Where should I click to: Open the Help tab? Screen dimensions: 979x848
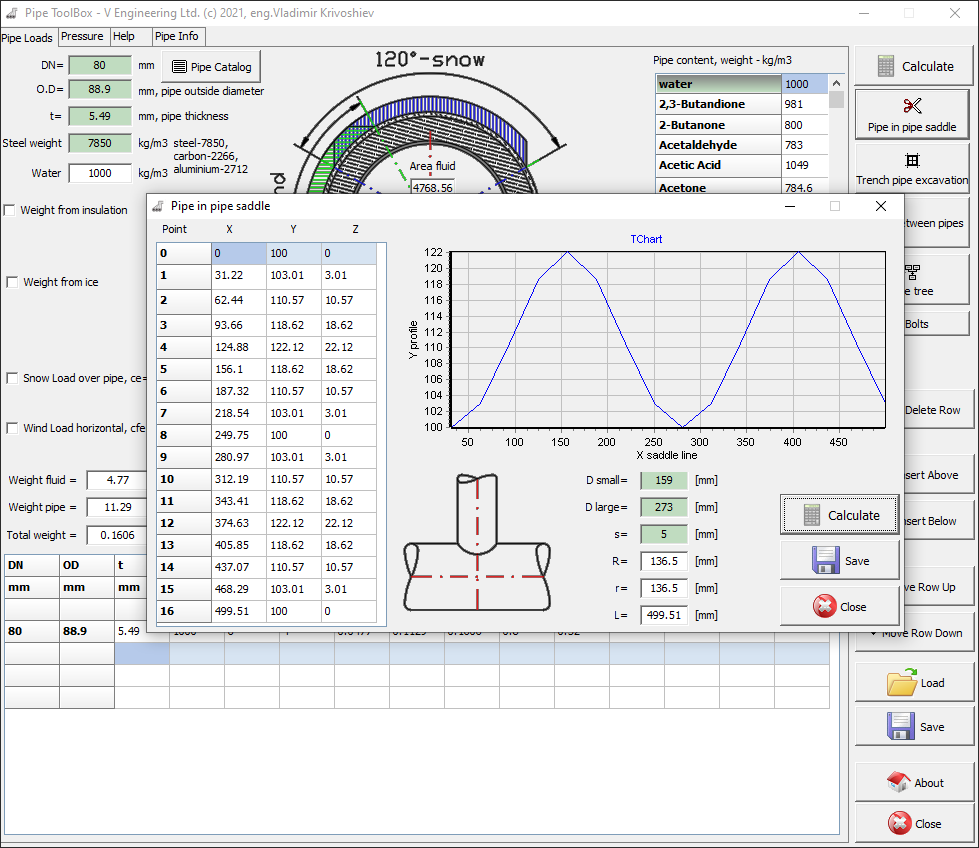point(124,36)
